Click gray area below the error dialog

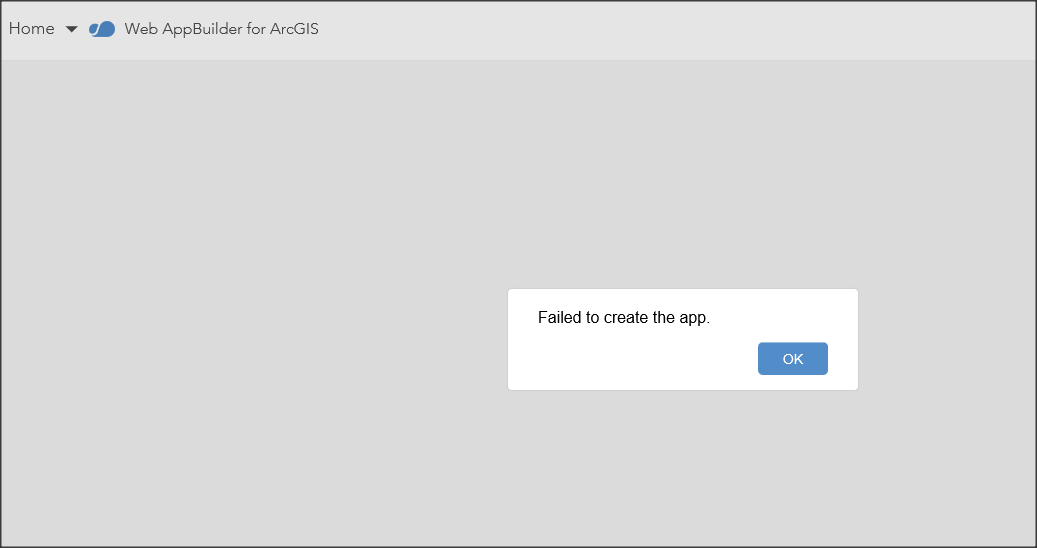pos(681,463)
